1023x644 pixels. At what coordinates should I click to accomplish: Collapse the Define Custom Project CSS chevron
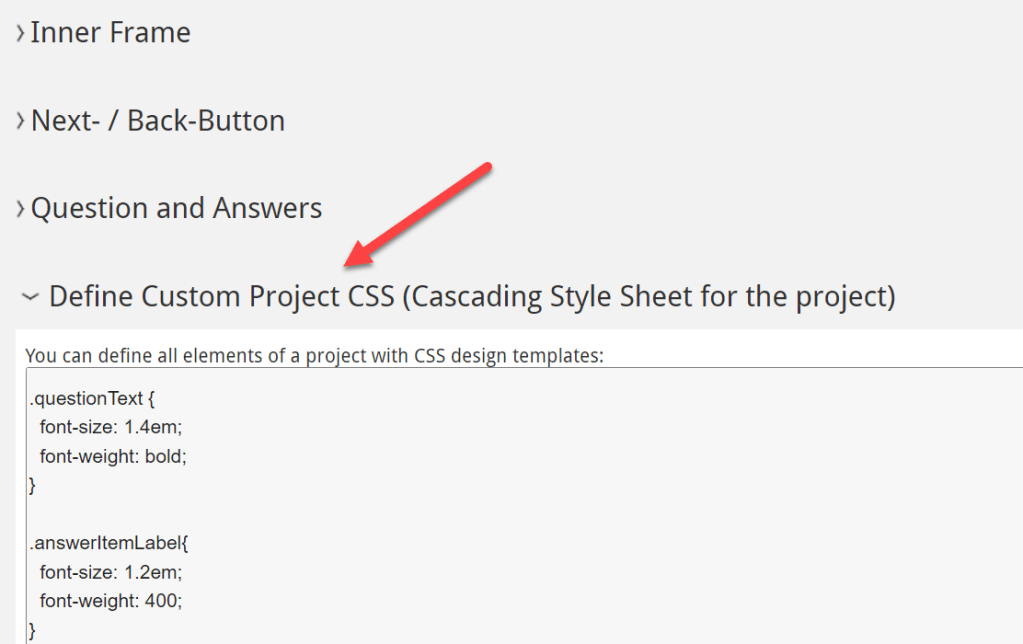[x=31, y=297]
